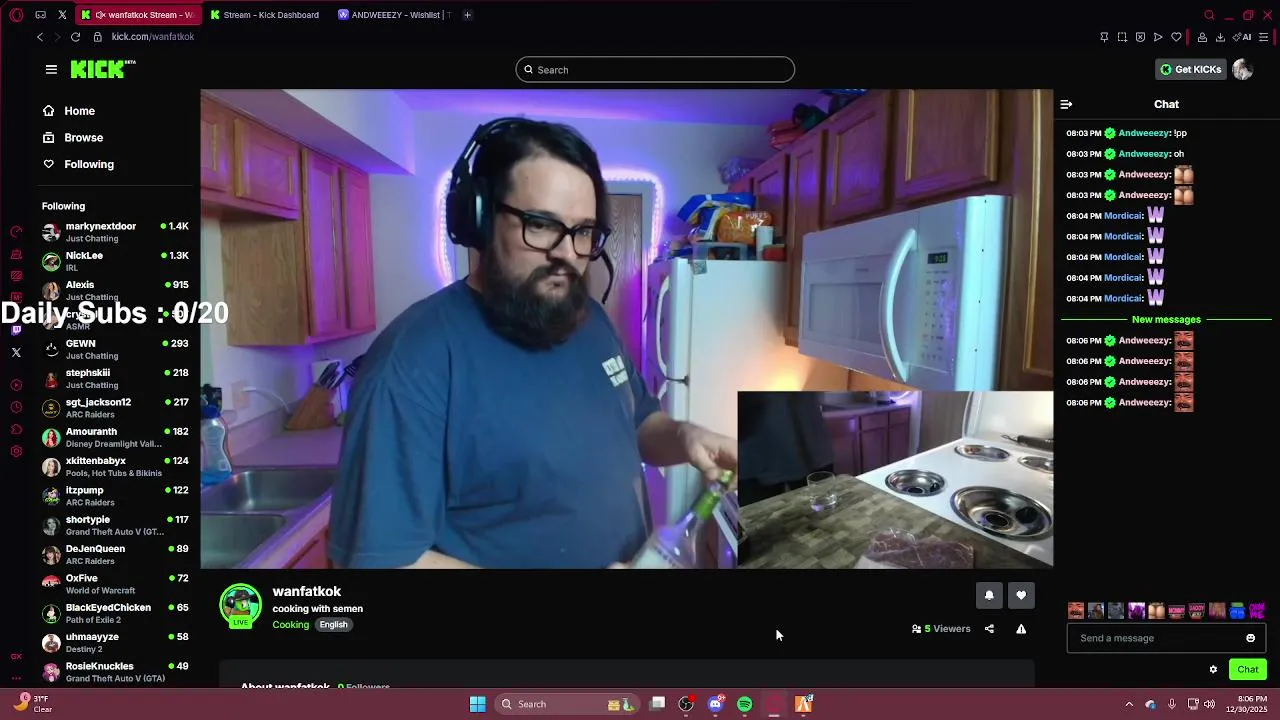The width and height of the screenshot is (1280, 720).
Task: Click the Kick logo
Action: (102, 69)
